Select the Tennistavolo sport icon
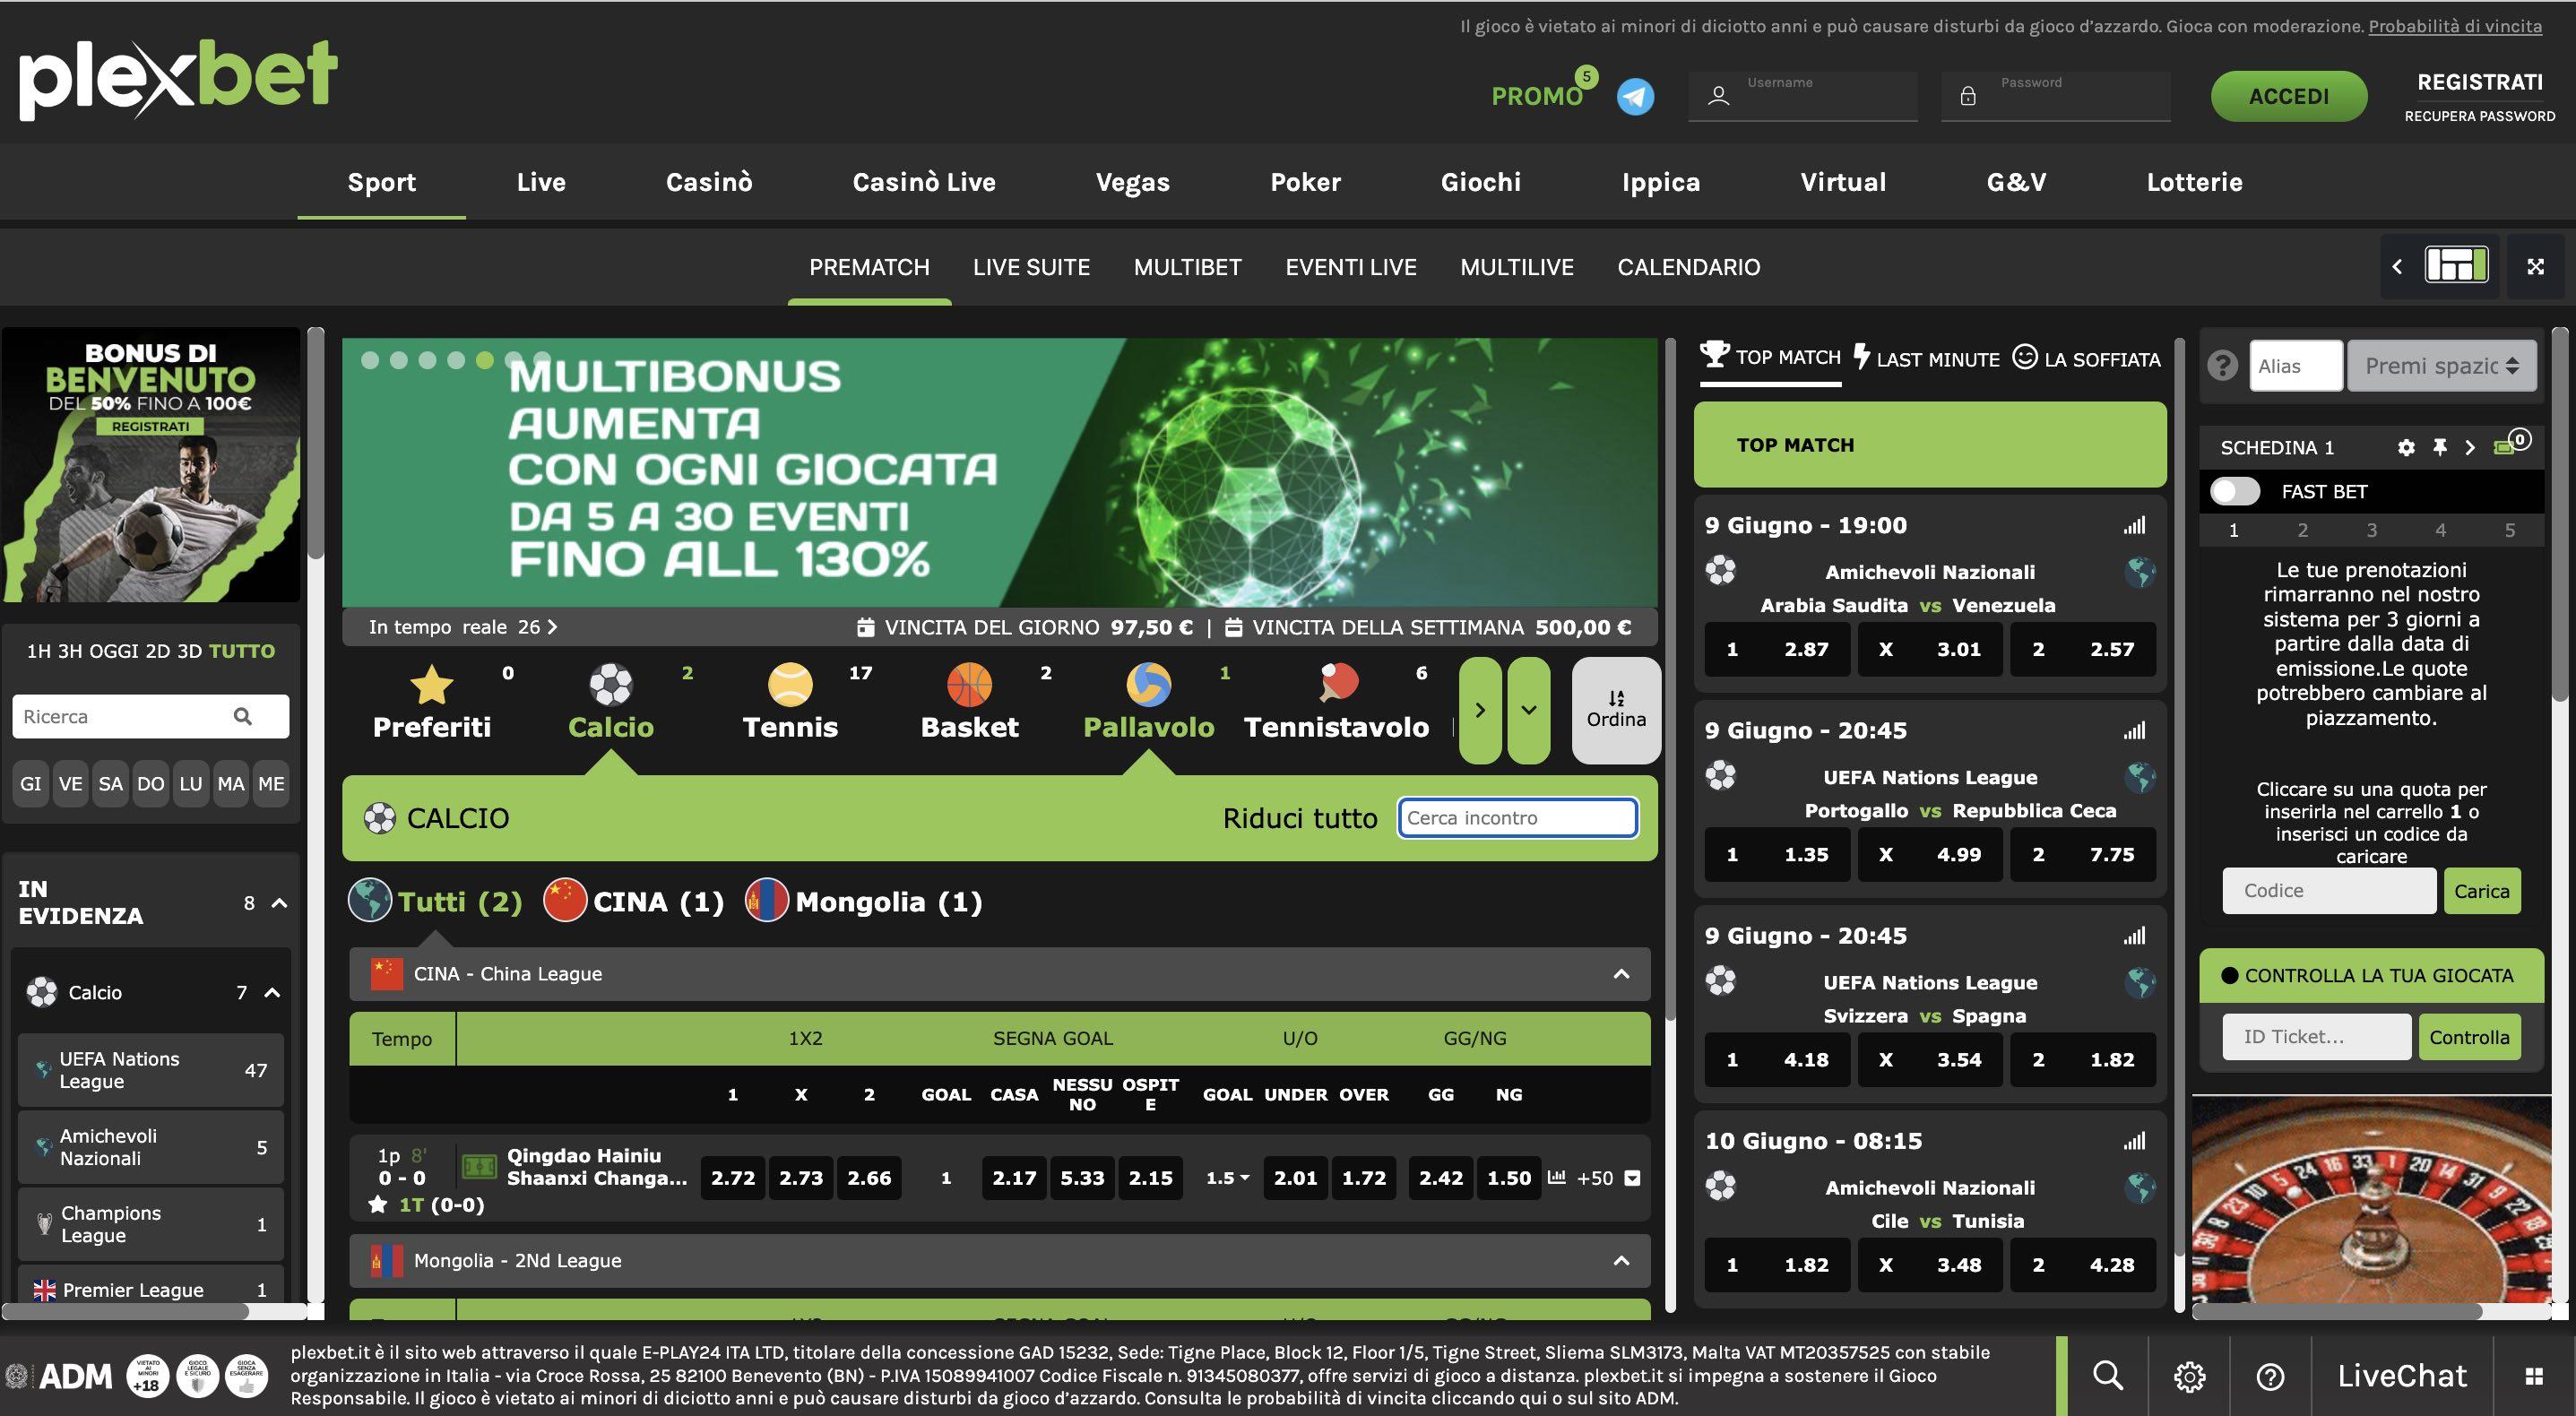This screenshot has width=2576, height=1416. [x=1335, y=686]
